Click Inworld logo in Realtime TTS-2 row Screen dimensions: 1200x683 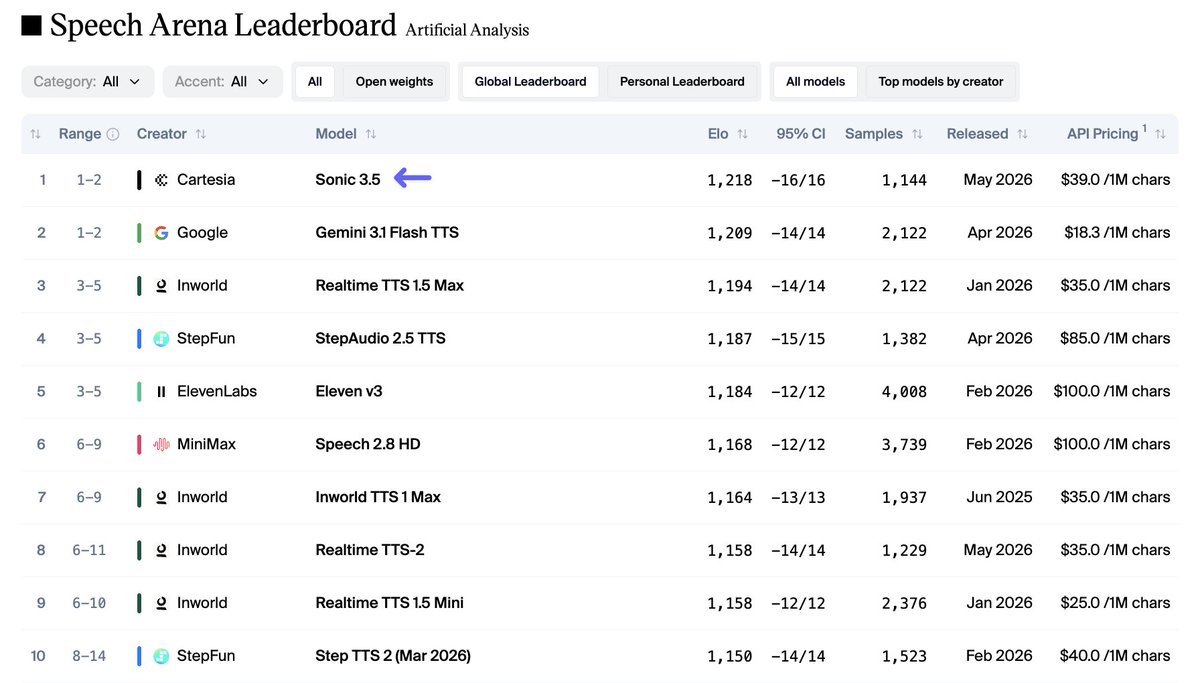click(162, 550)
